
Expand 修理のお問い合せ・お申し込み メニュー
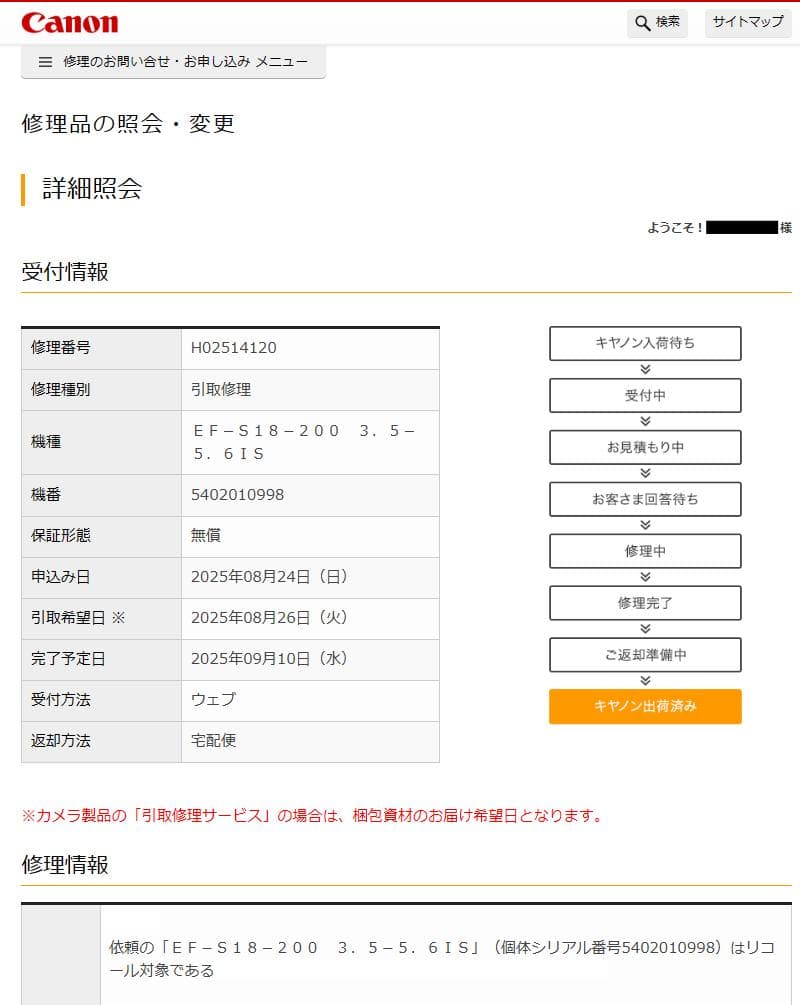click(185, 62)
